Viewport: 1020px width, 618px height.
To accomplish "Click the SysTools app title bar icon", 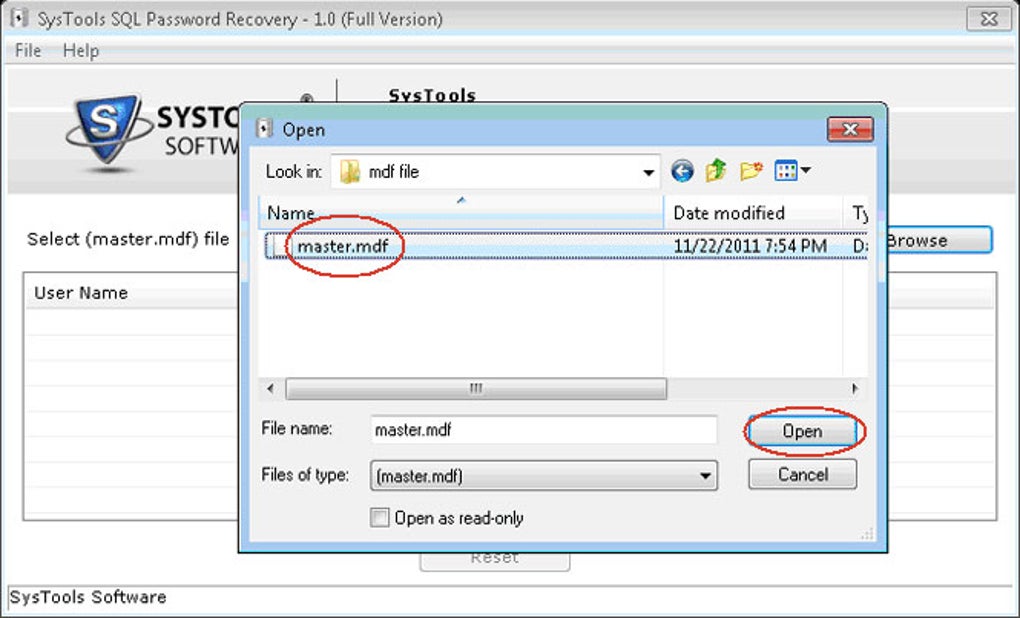I will tap(20, 18).
